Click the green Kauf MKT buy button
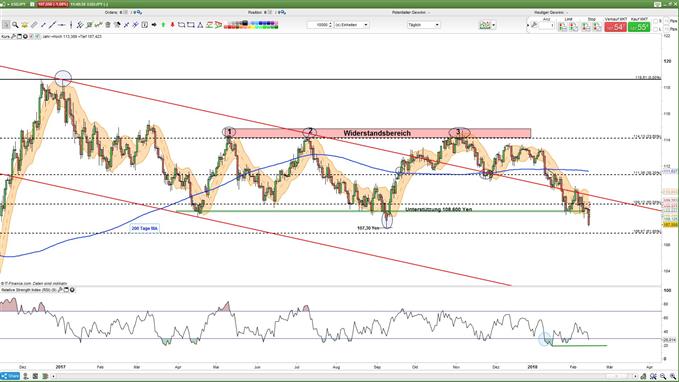 point(639,27)
